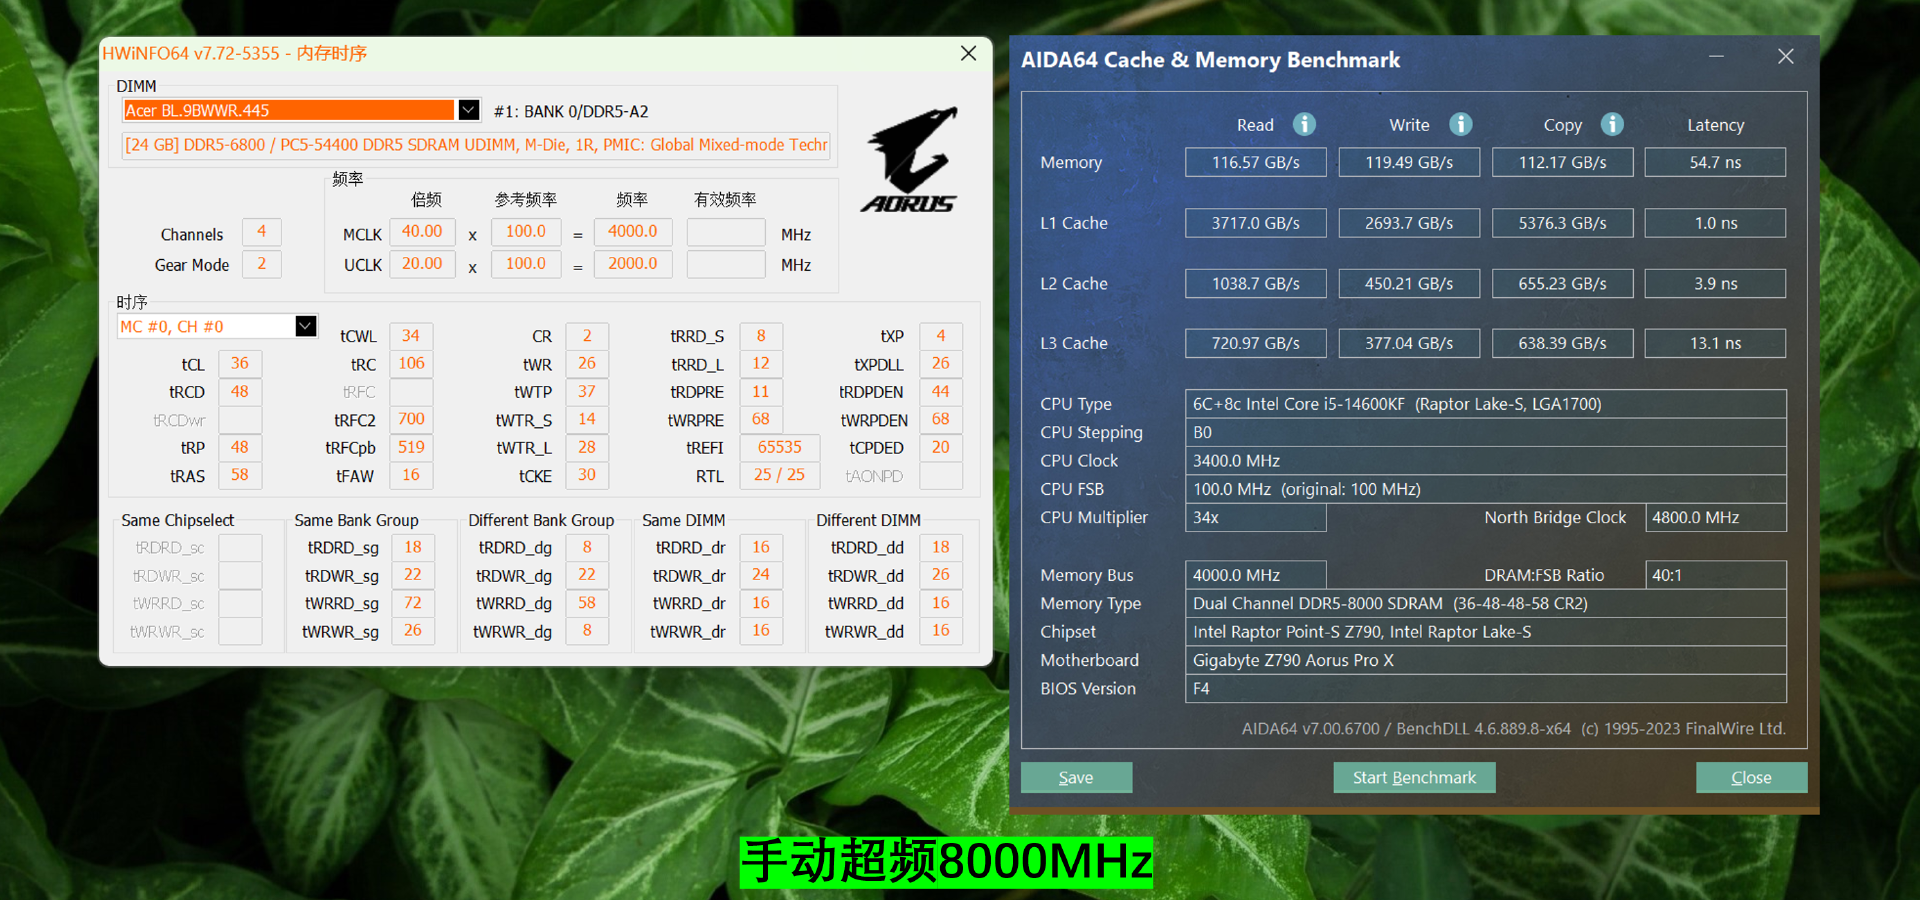Click the tRFC2 timing value 700
This screenshot has width=1920, height=900.
tap(411, 419)
